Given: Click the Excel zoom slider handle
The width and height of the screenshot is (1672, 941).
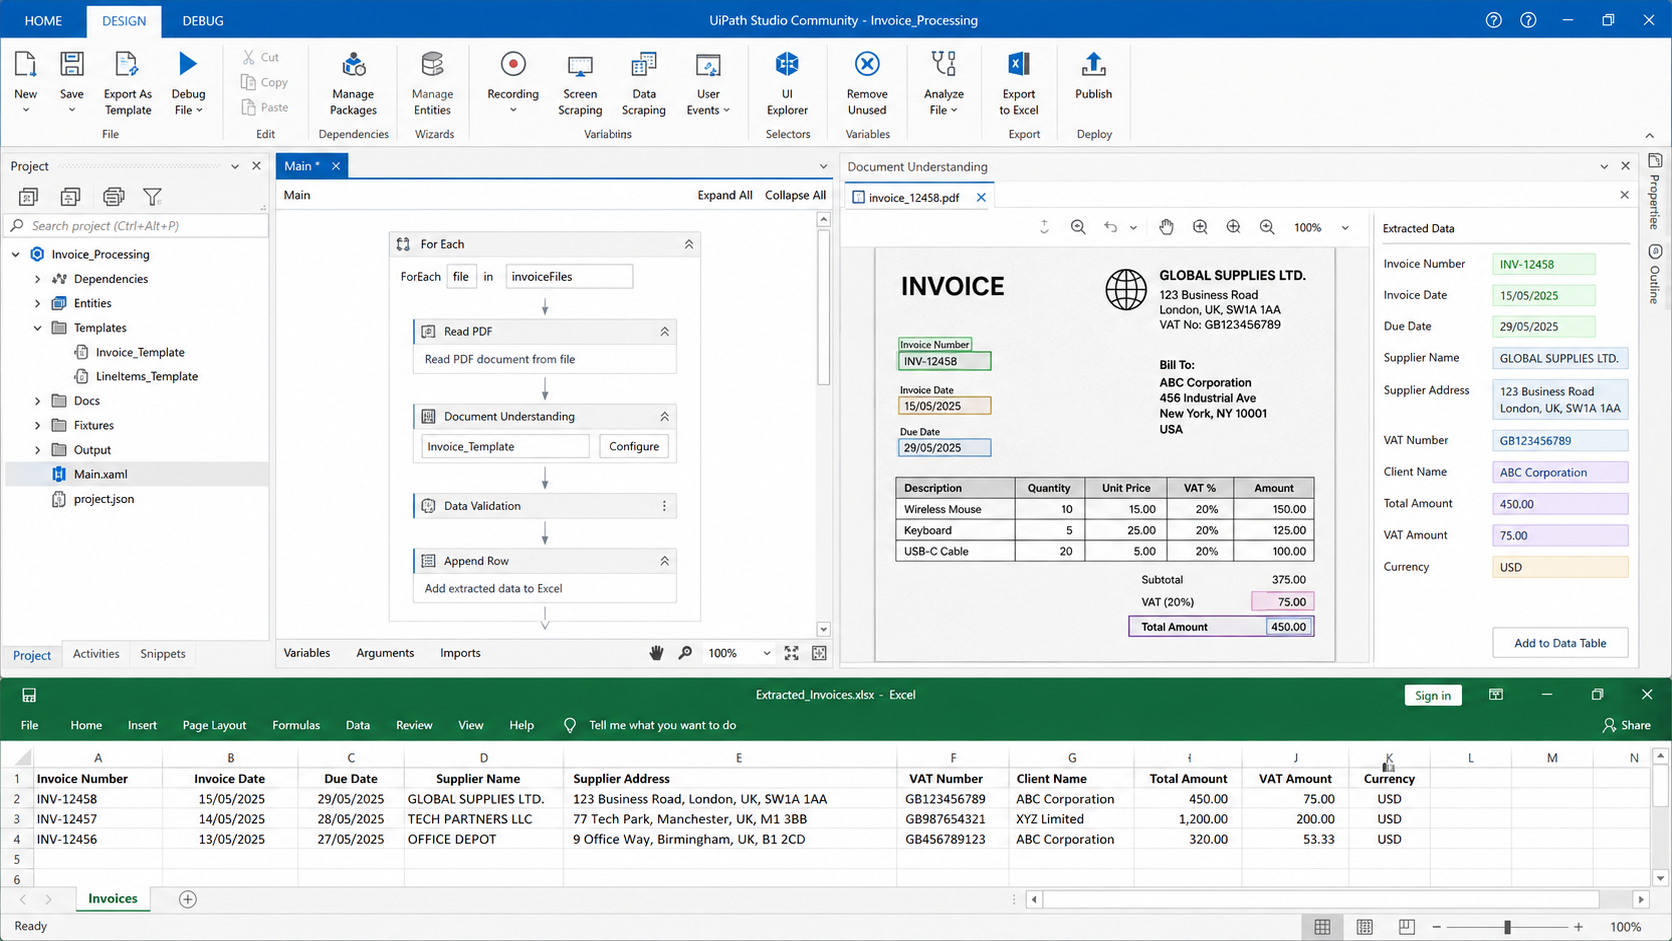Looking at the screenshot, I should pyautogui.click(x=1507, y=927).
